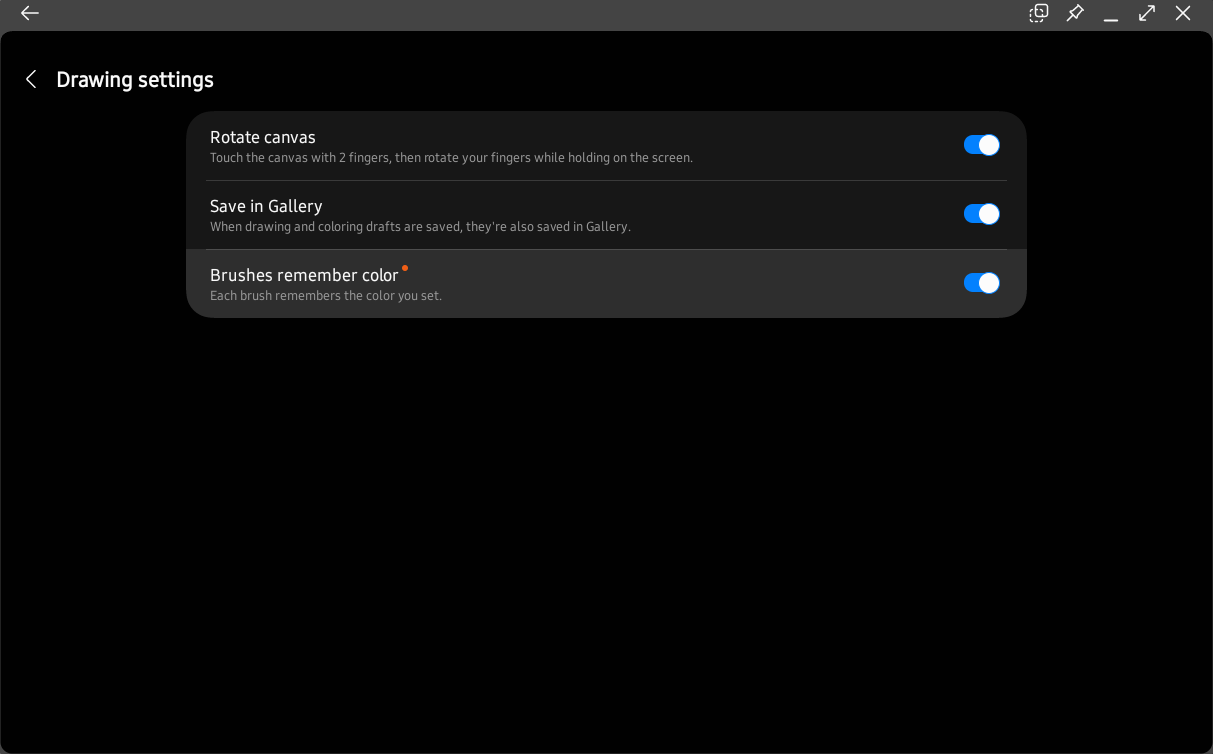
Task: Click the pin window icon
Action: coord(1075,13)
